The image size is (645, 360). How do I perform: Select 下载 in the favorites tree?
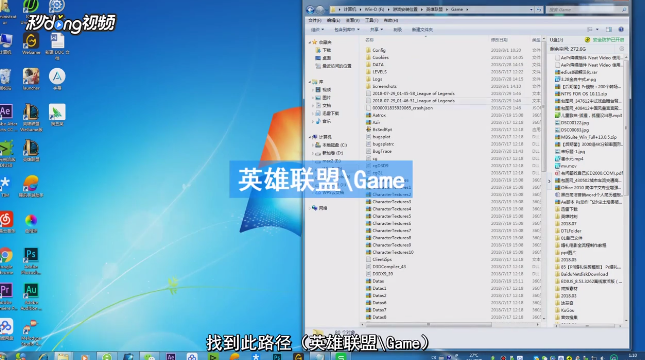(x=323, y=50)
